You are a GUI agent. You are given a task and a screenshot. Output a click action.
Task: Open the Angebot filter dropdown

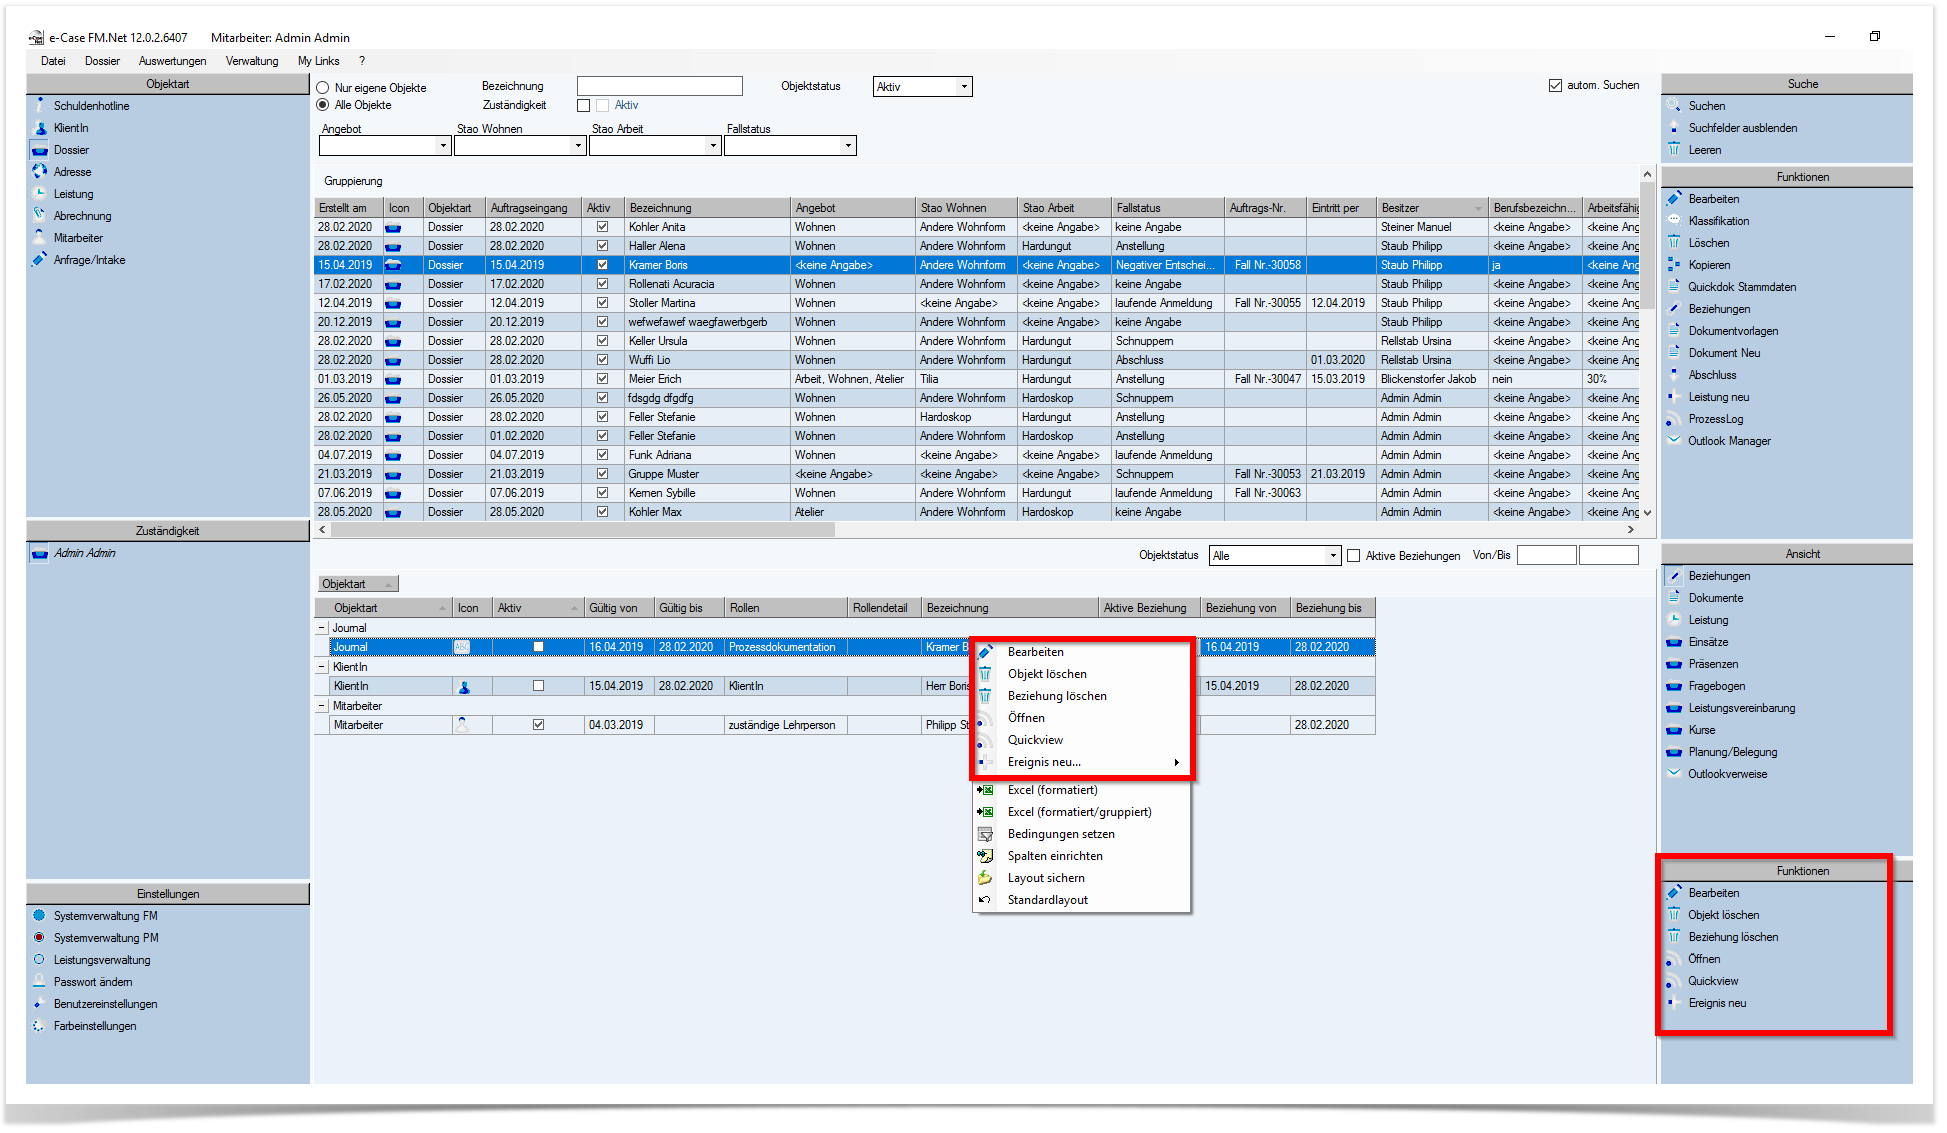point(443,146)
